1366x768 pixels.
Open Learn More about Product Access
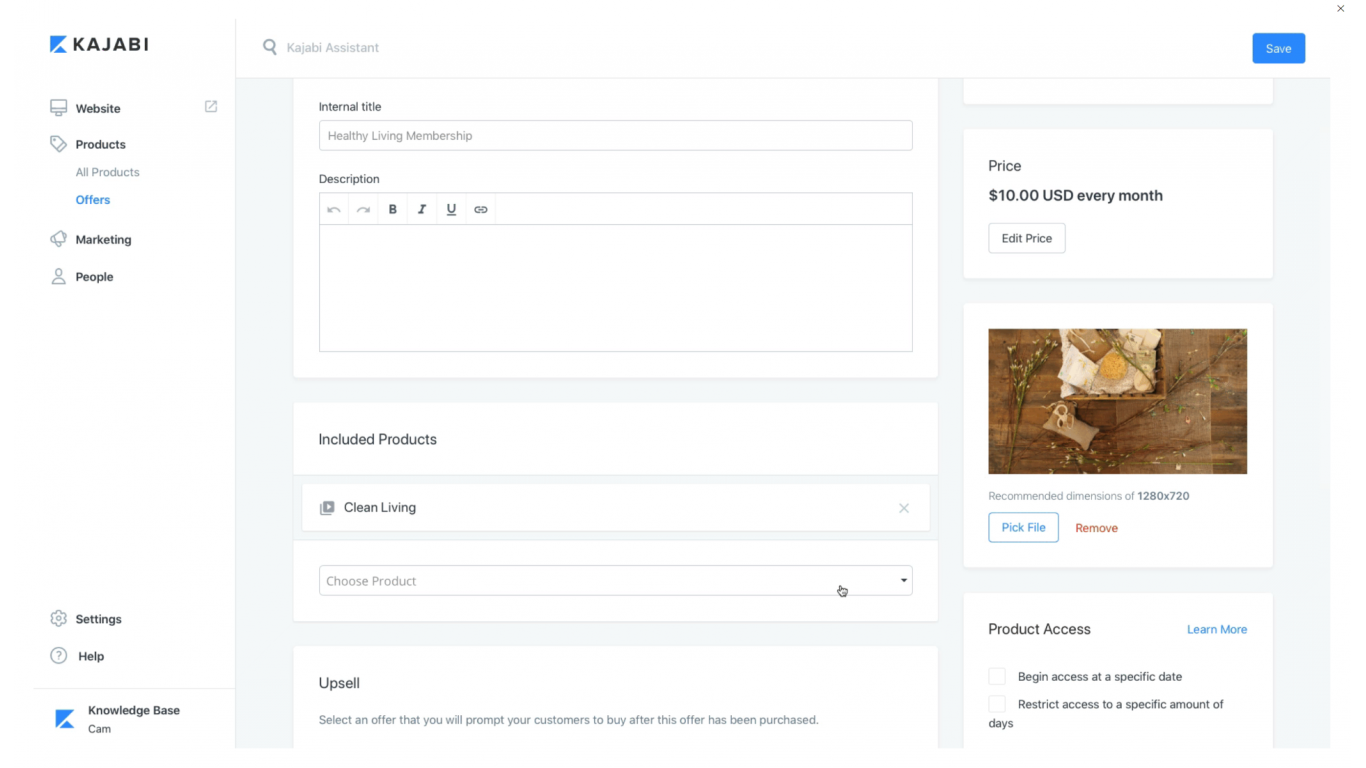click(x=1217, y=629)
